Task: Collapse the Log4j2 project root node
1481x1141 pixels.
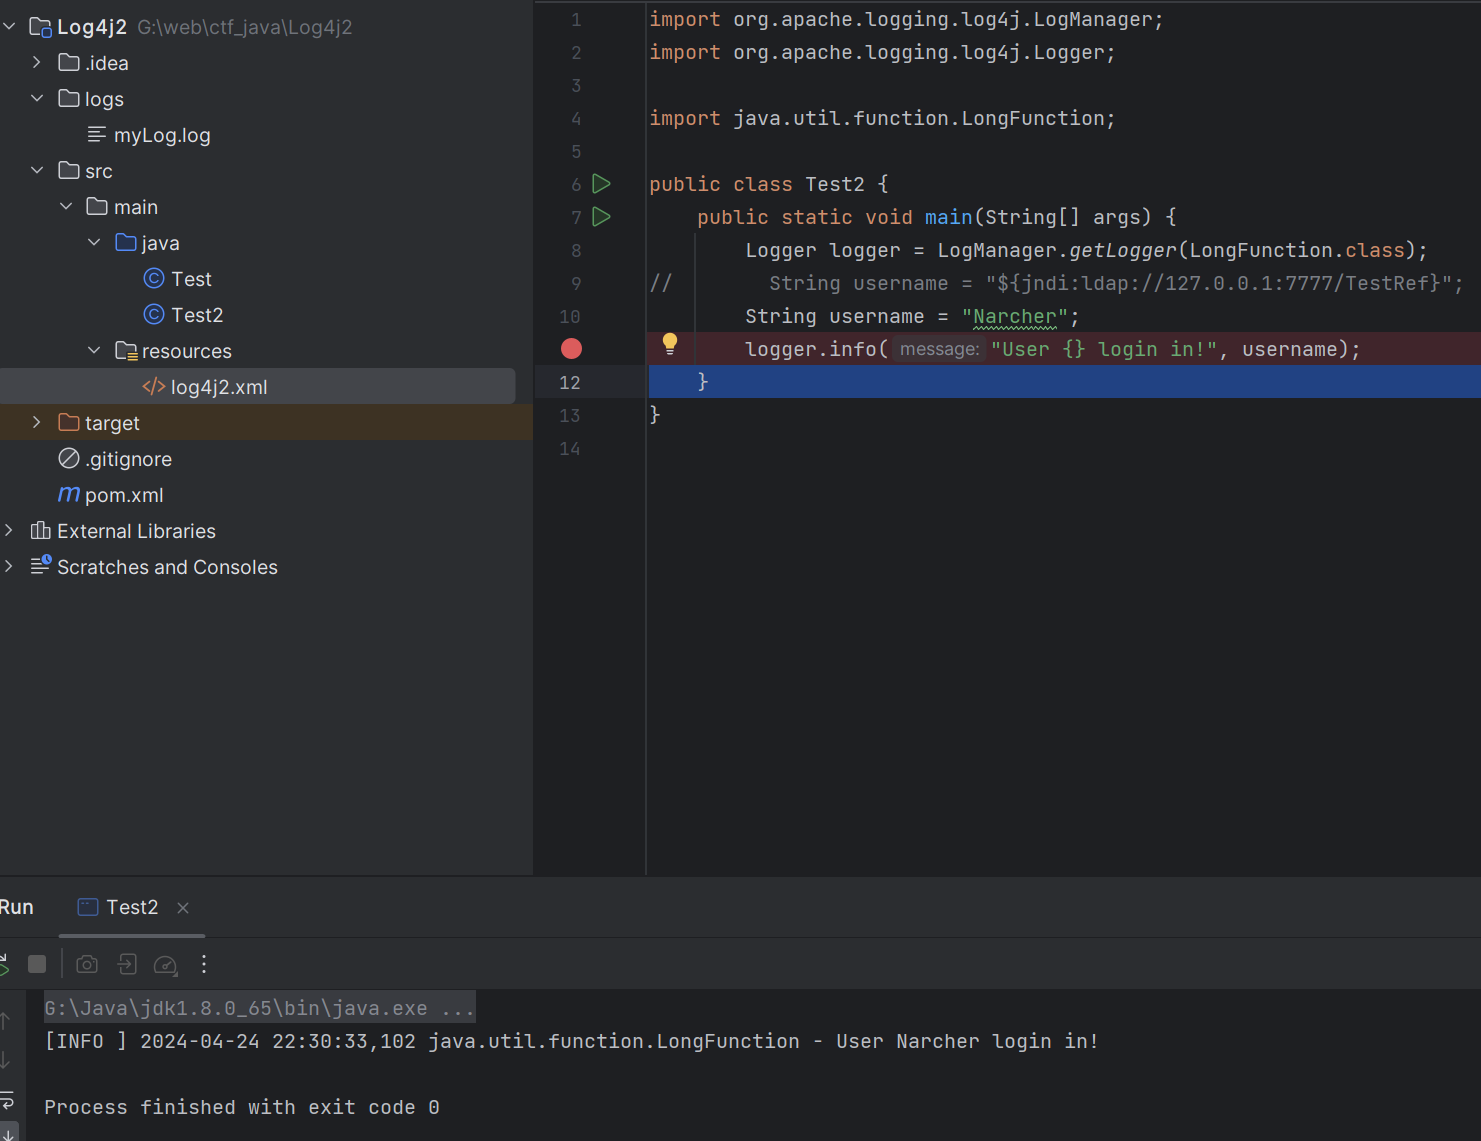Action: click(9, 26)
